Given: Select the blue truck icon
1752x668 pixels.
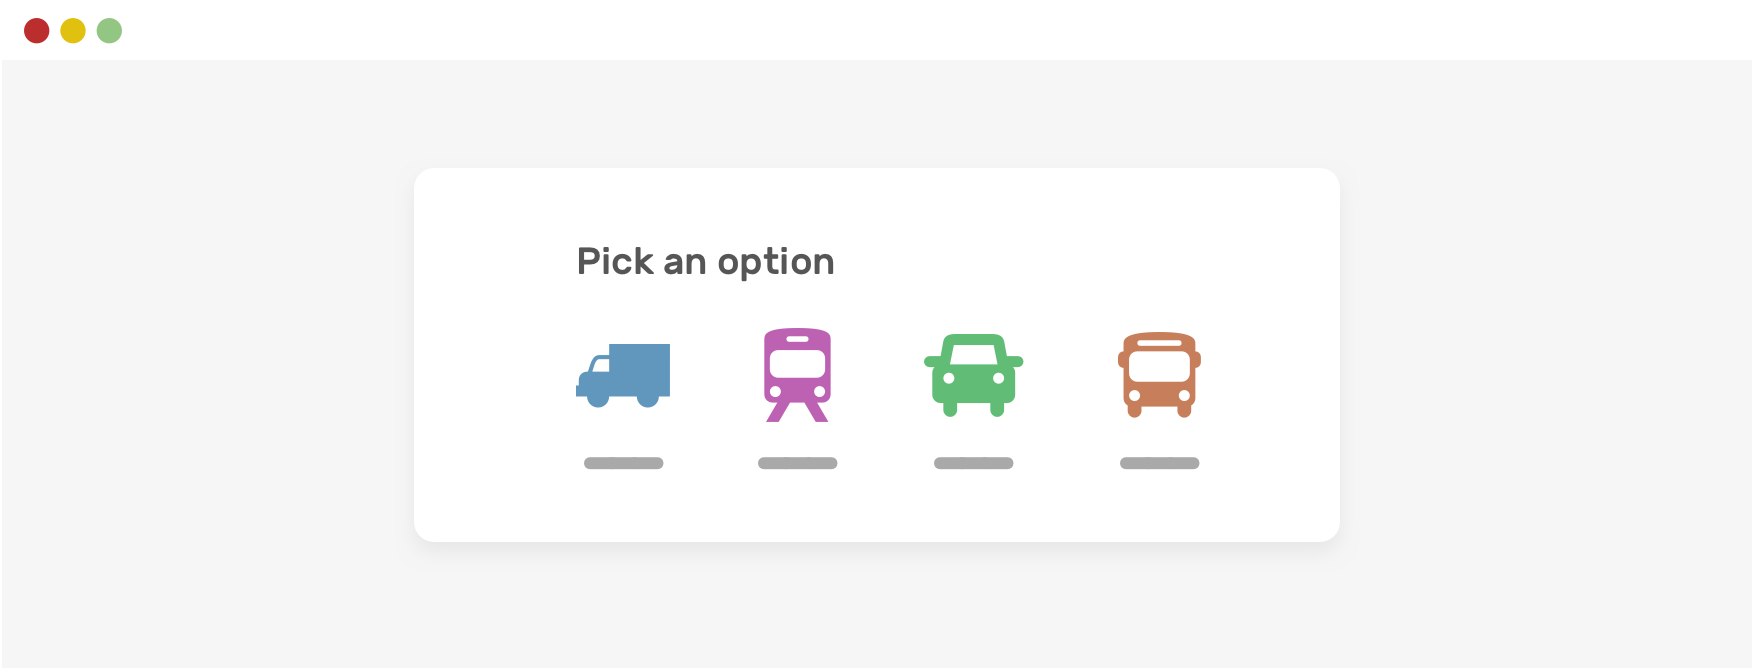Looking at the screenshot, I should [x=623, y=375].
